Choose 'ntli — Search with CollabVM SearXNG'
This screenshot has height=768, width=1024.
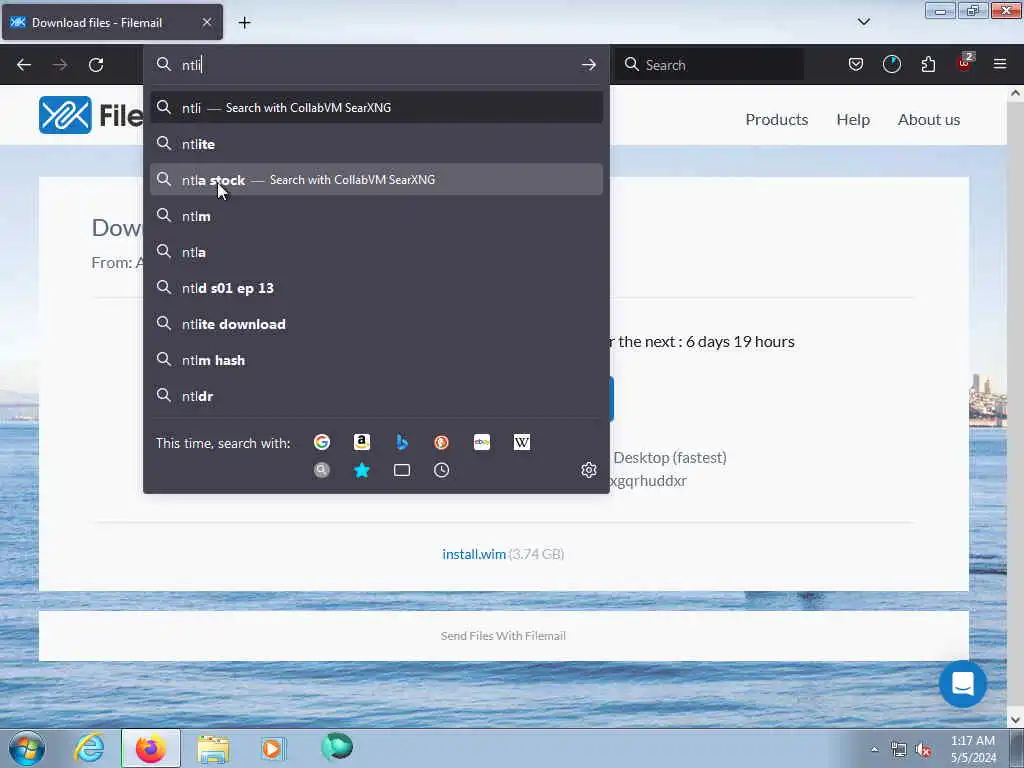376,108
